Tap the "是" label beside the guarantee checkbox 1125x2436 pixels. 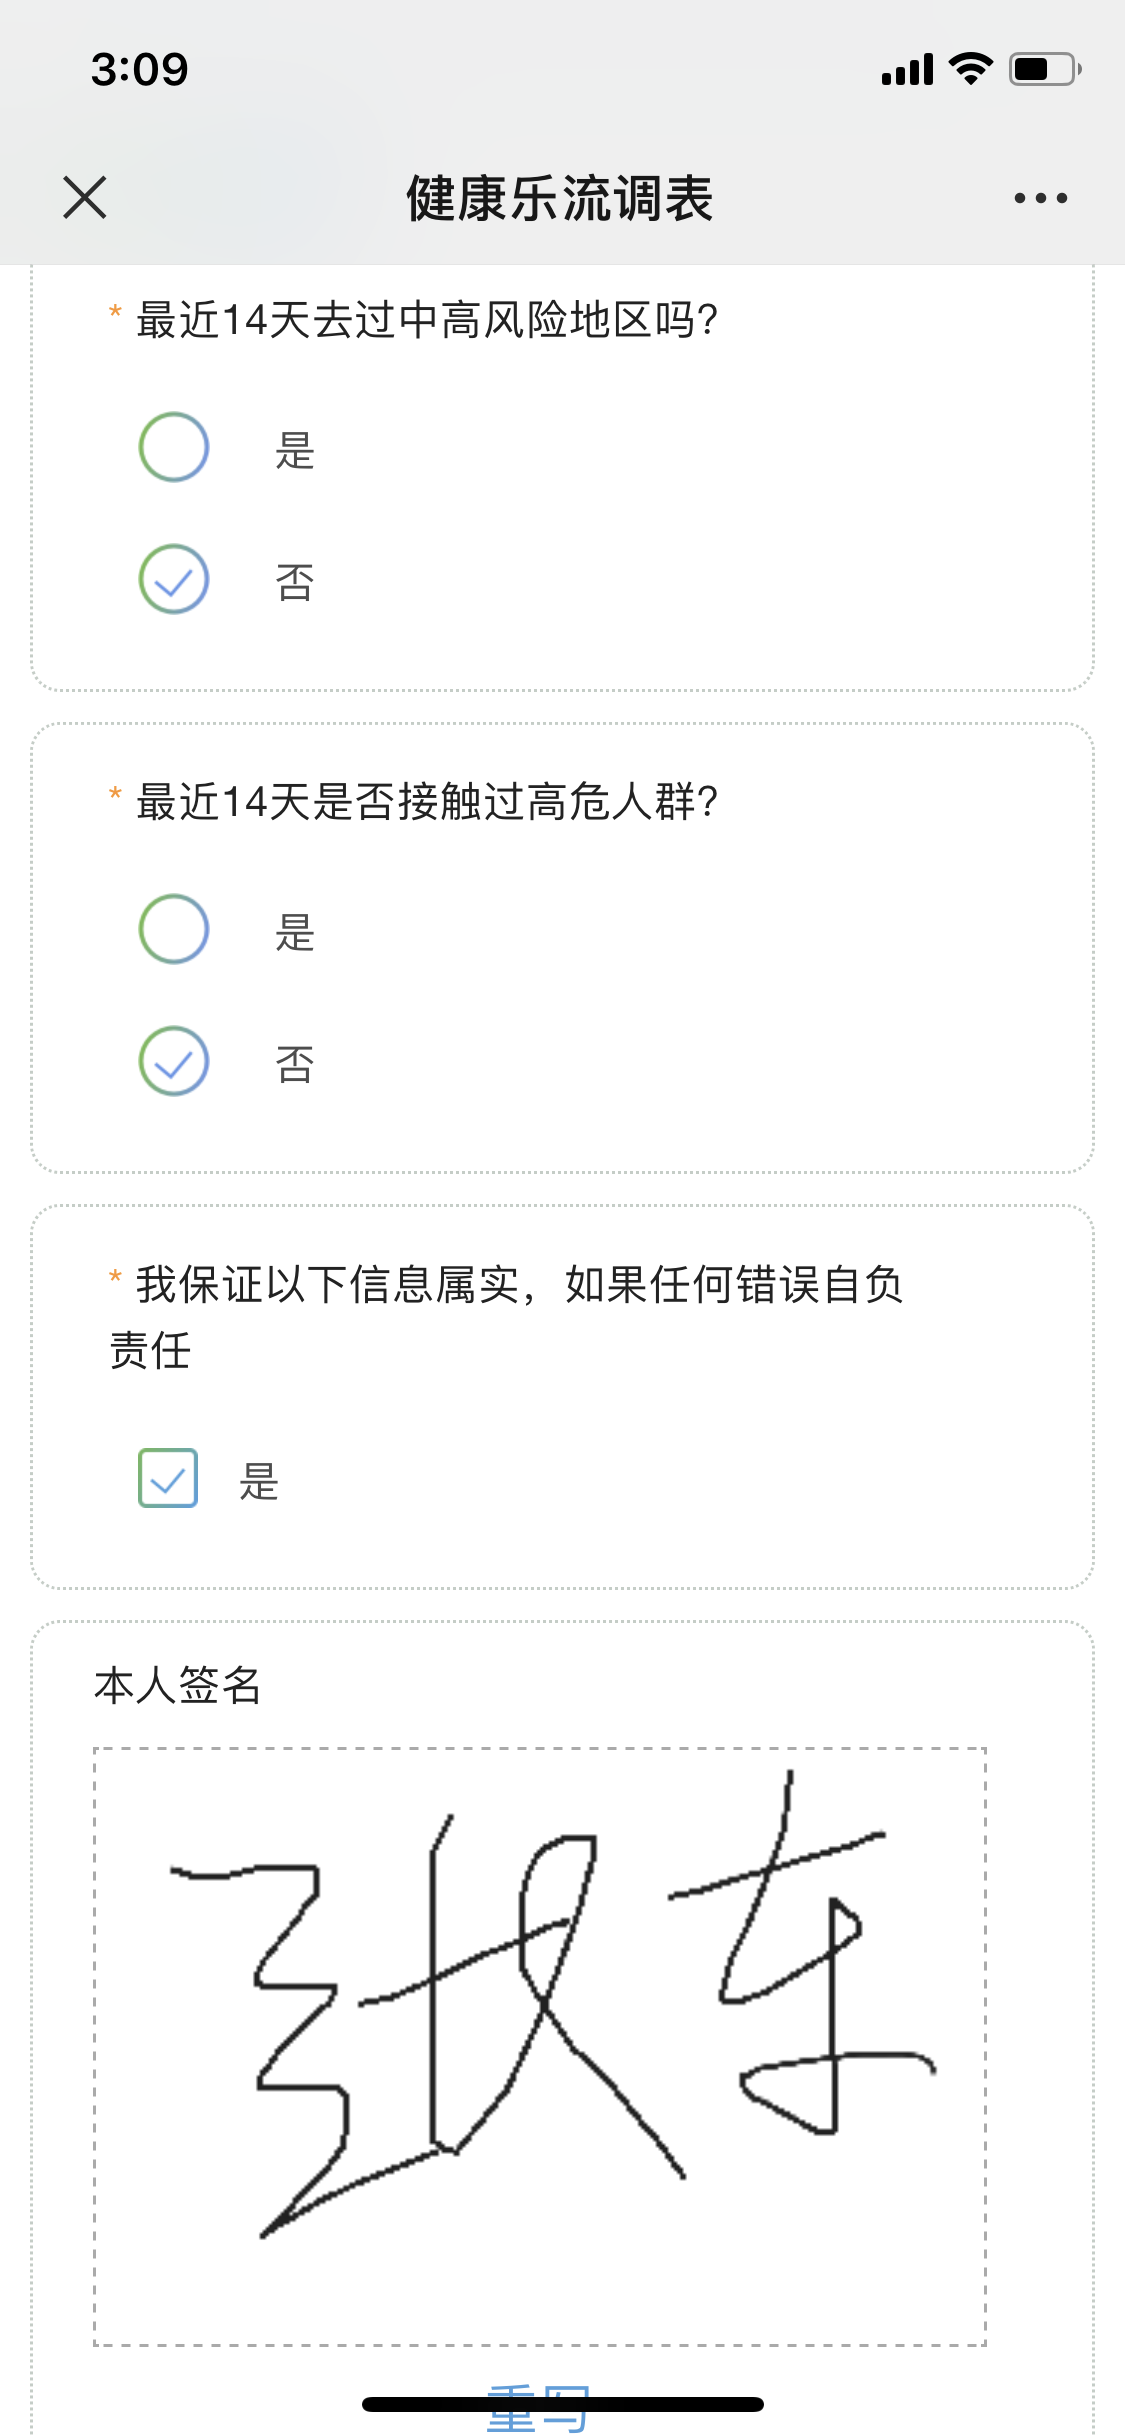pos(259,1481)
